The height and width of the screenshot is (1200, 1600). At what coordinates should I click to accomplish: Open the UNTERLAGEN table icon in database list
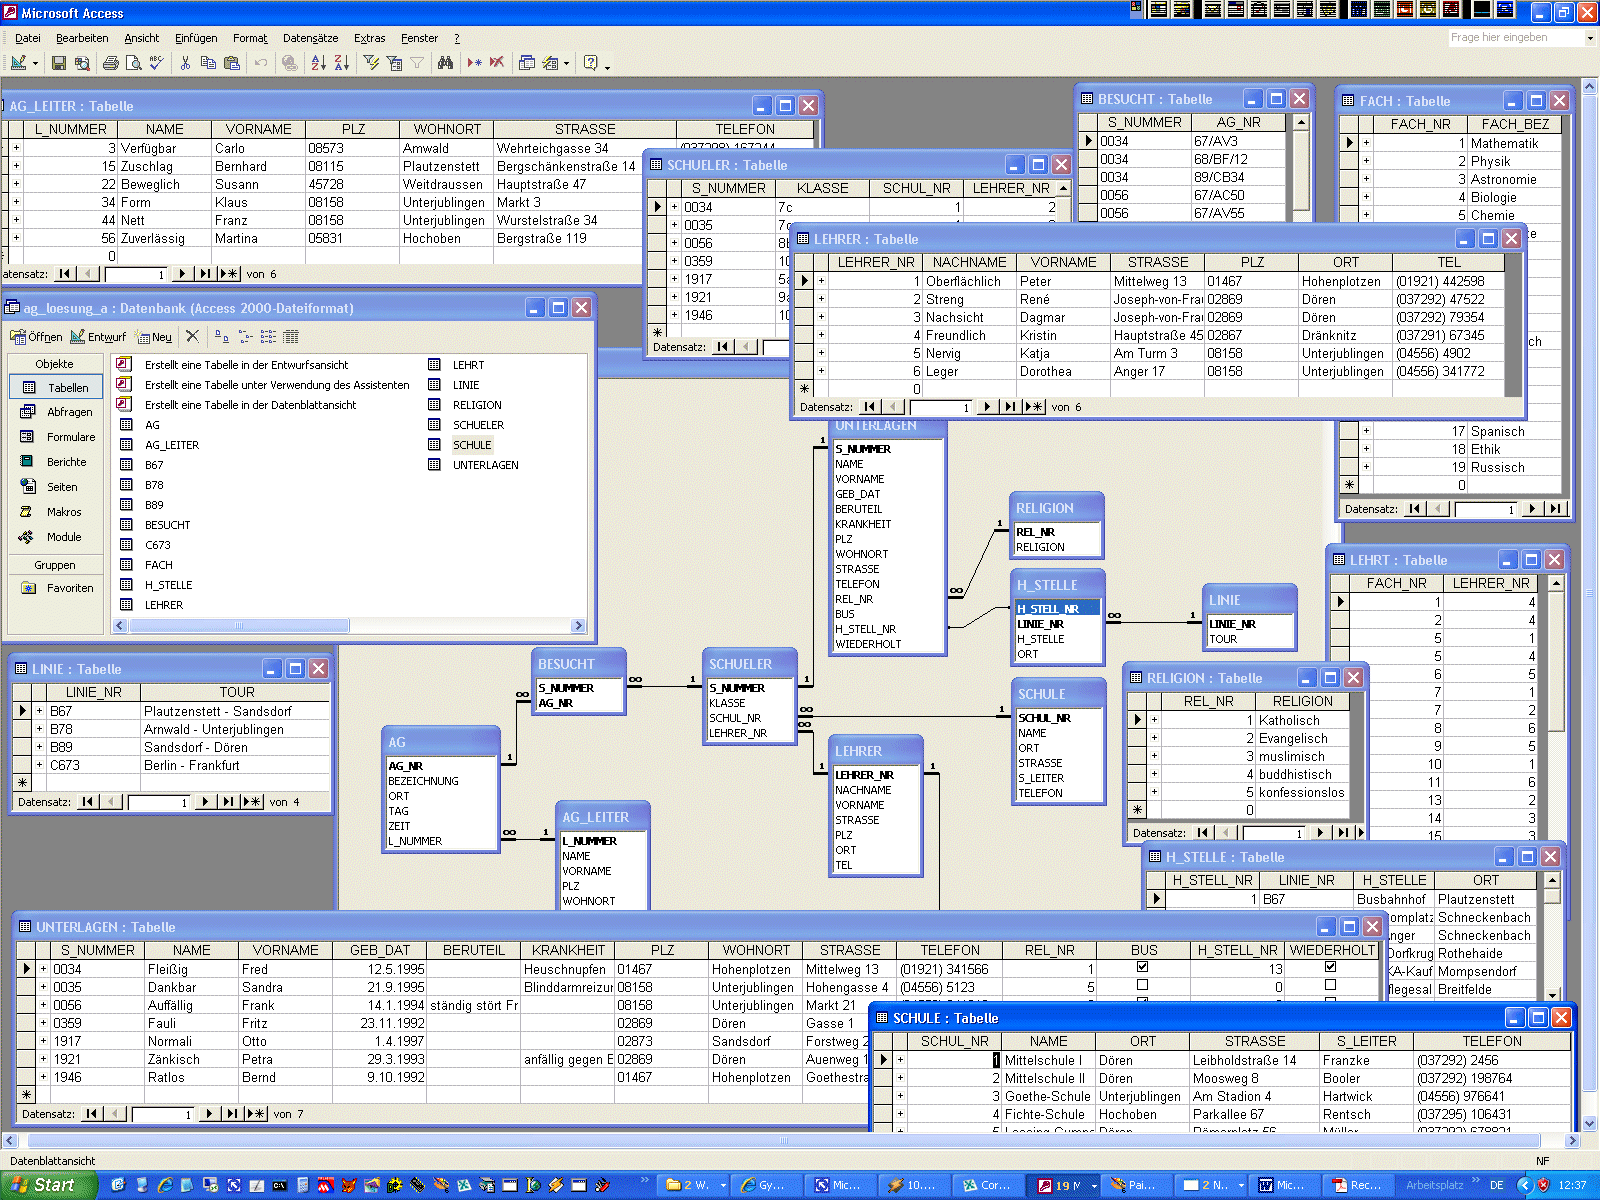coord(435,465)
